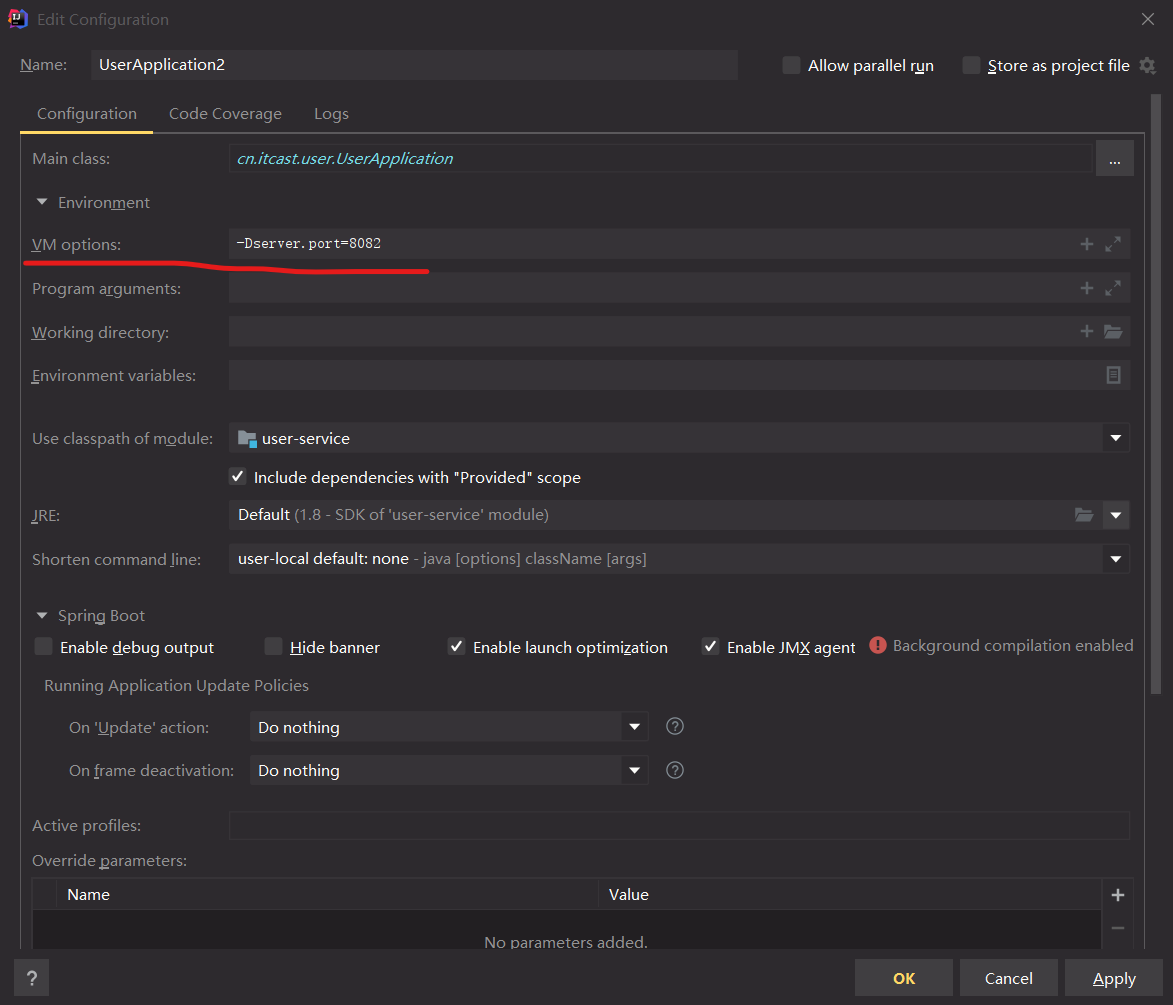Image resolution: width=1173 pixels, height=1005 pixels.
Task: Toggle the Hide banner checkbox
Action: [x=274, y=647]
